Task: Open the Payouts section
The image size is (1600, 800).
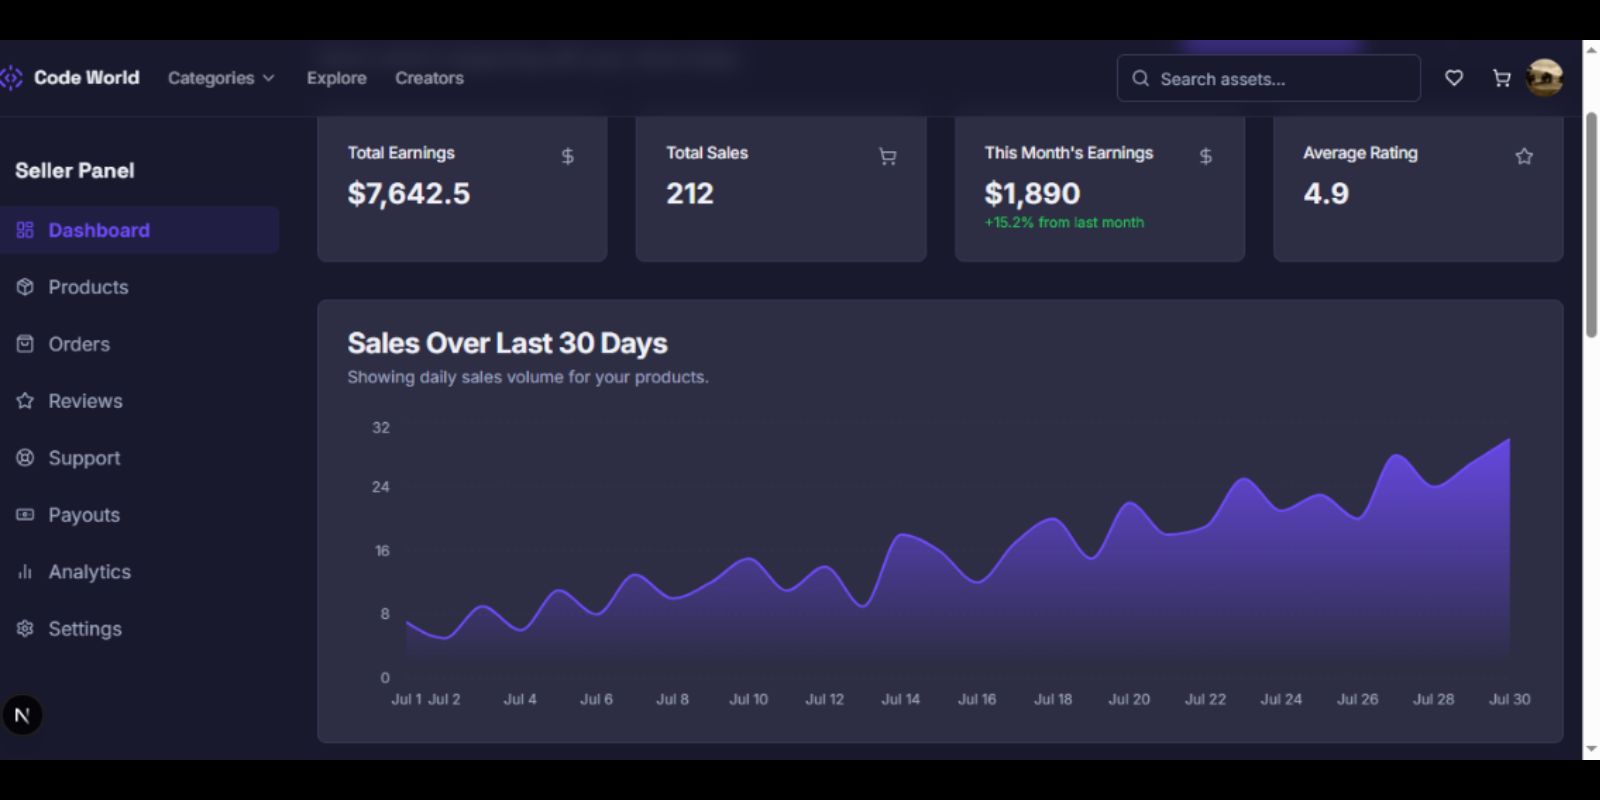Action: (x=84, y=515)
